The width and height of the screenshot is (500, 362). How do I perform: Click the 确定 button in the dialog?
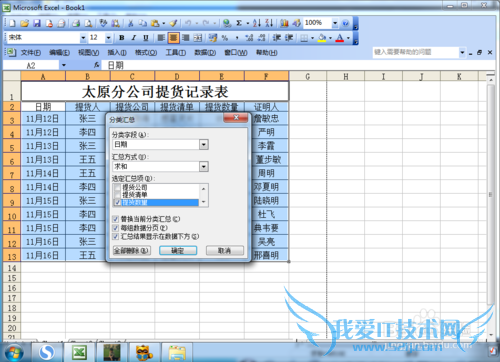(178, 250)
